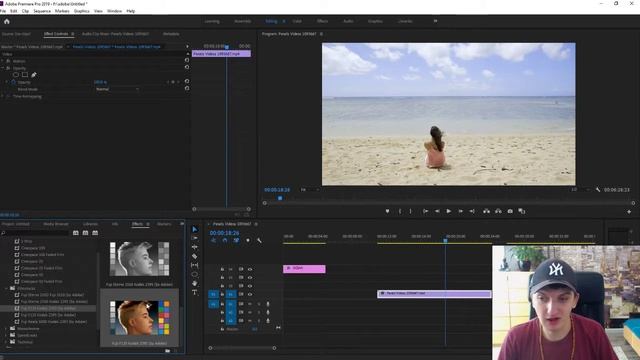Expand the Motion effect properties
640x360 pixels.
click(x=3, y=61)
